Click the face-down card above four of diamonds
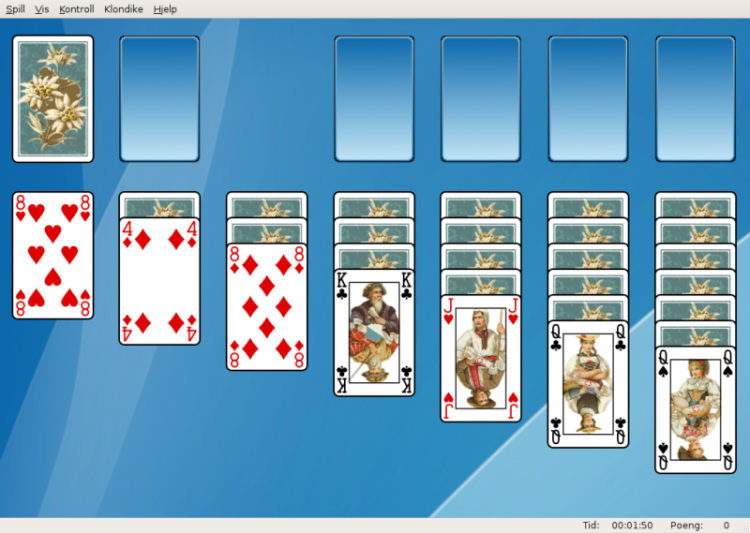Screen dimensions: 750x533 coord(159,205)
